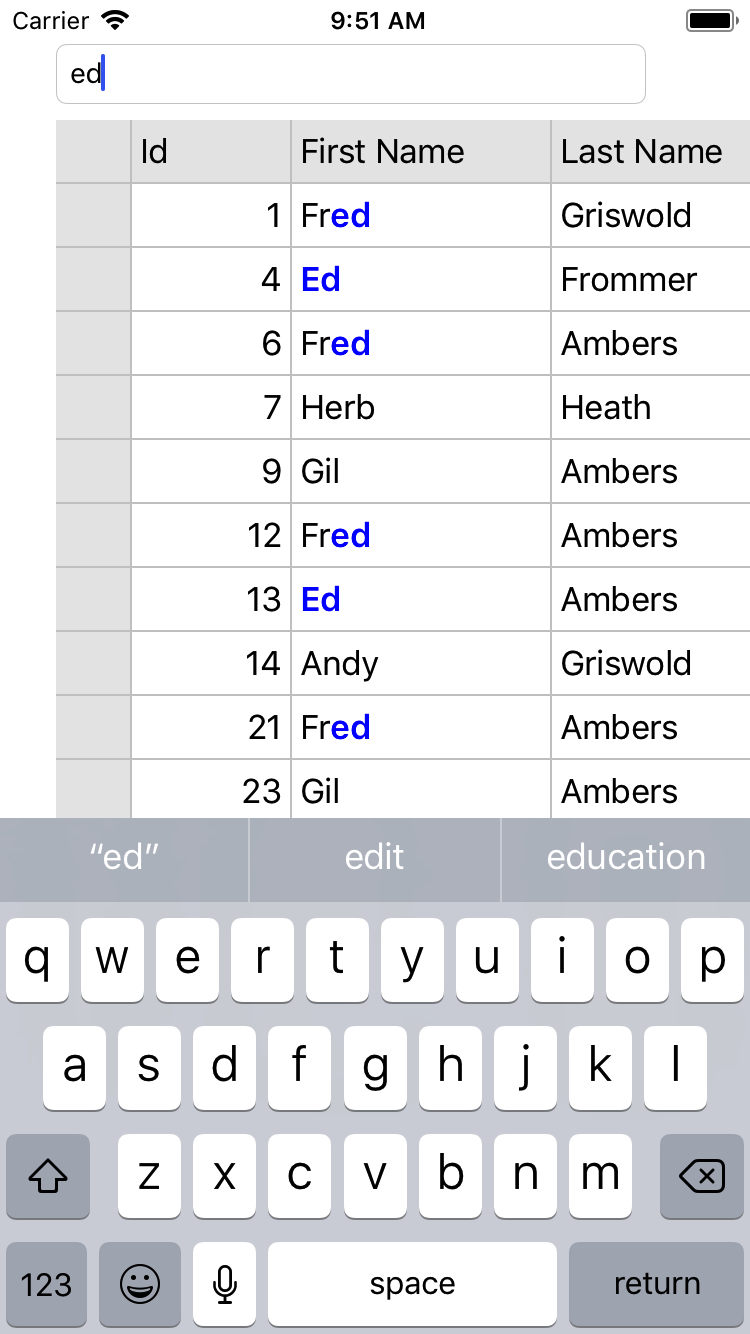Screen dimensions: 750x1334
Task: Select the Frommer last name cell
Action: pos(650,280)
